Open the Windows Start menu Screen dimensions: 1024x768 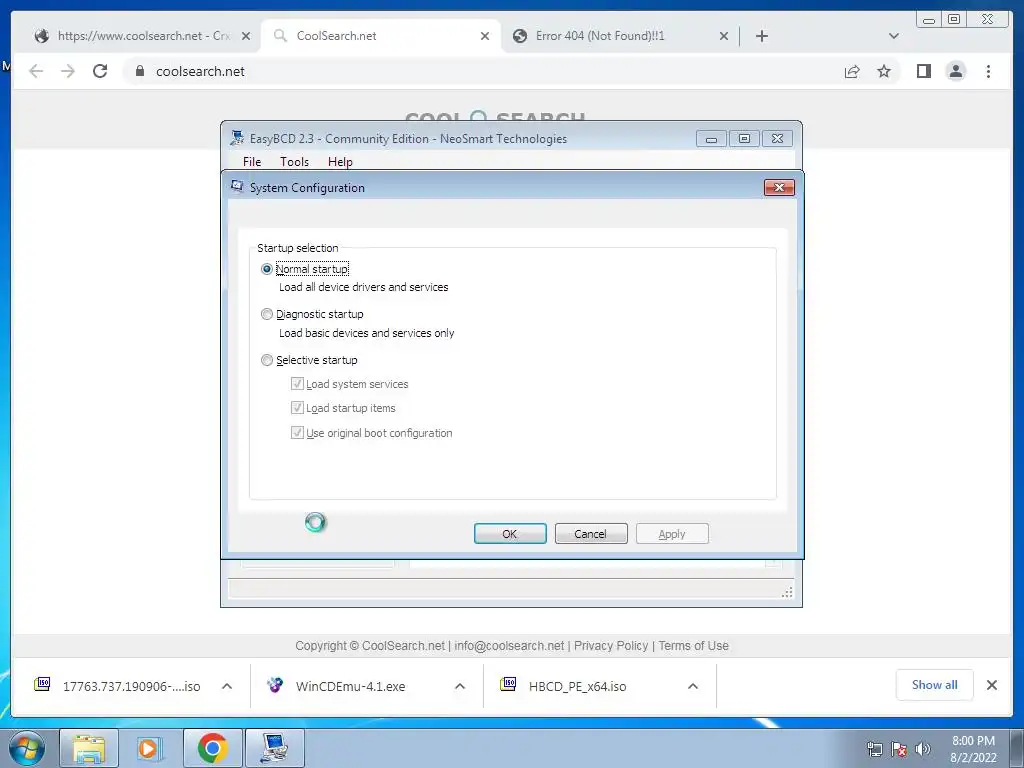tap(27, 748)
